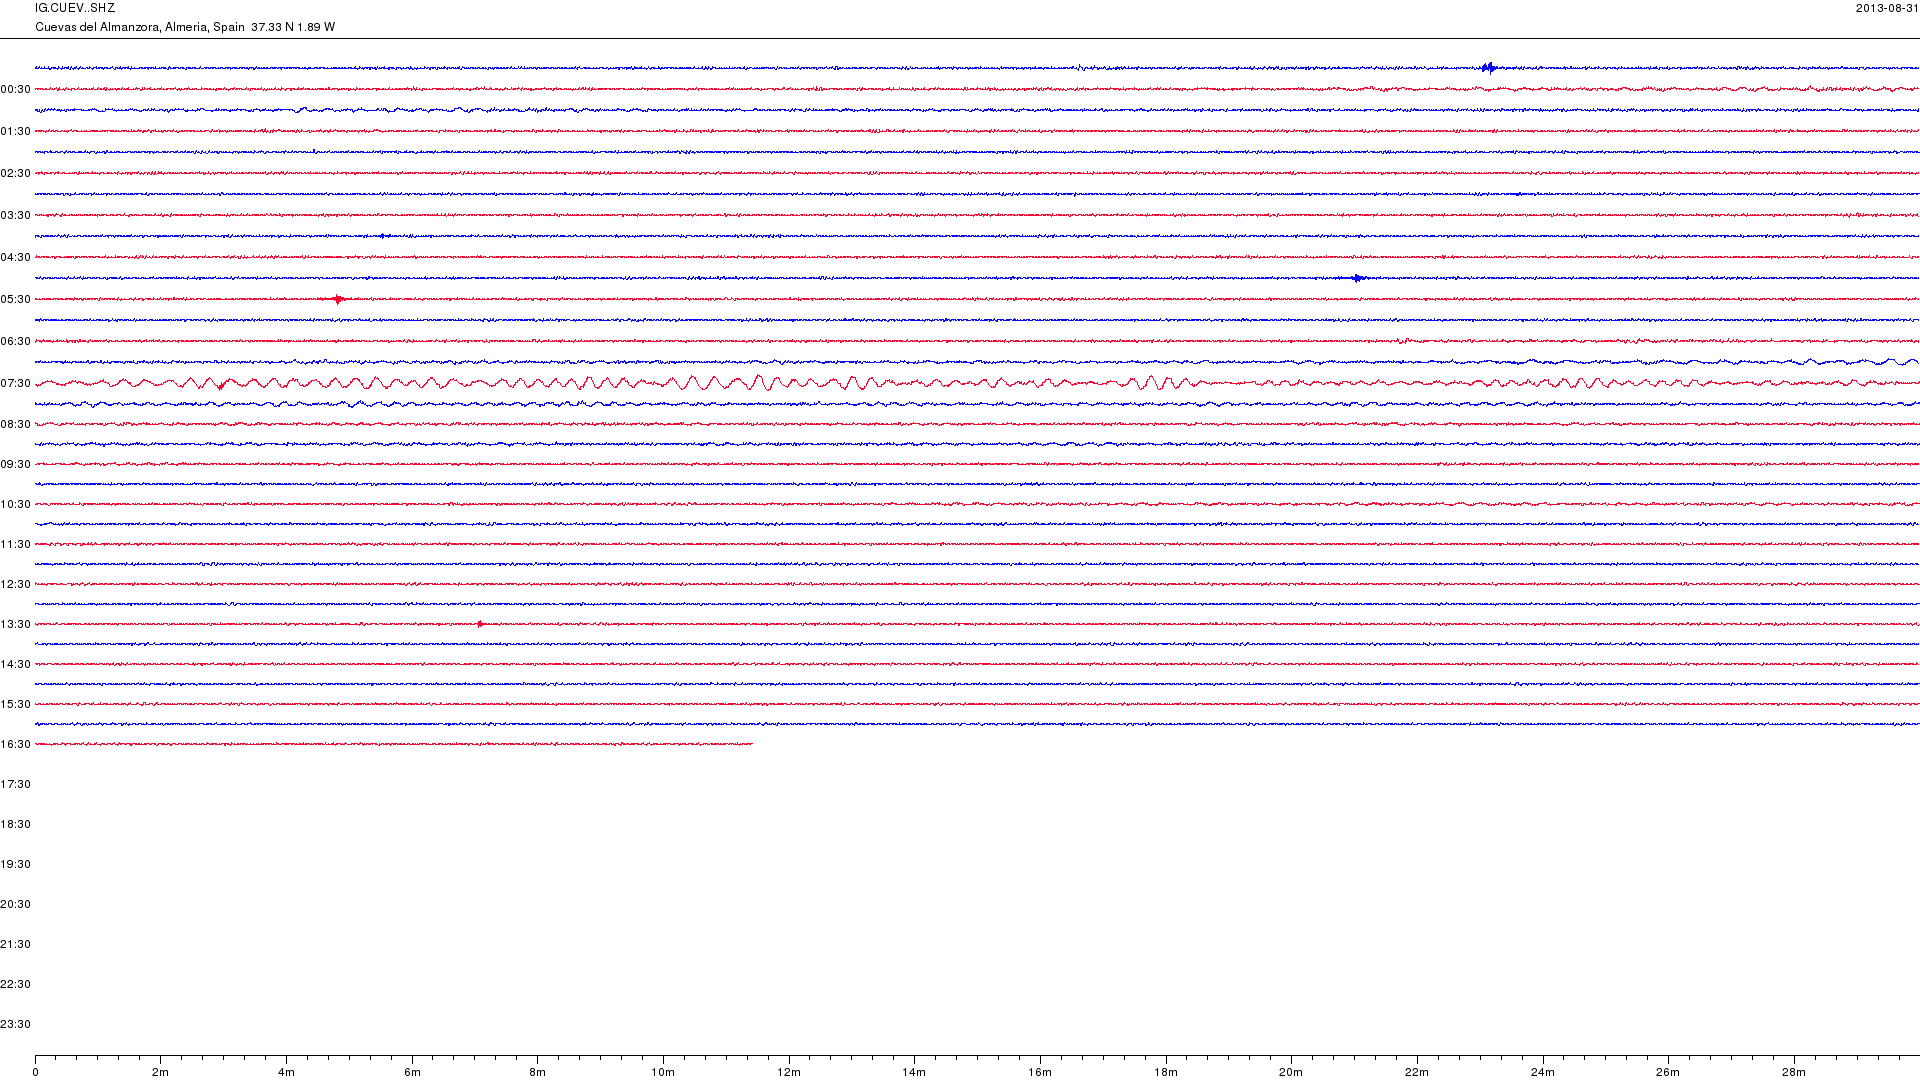Click the end of the 16:30 red trace
This screenshot has width=1920, height=1080.
pyautogui.click(x=752, y=744)
